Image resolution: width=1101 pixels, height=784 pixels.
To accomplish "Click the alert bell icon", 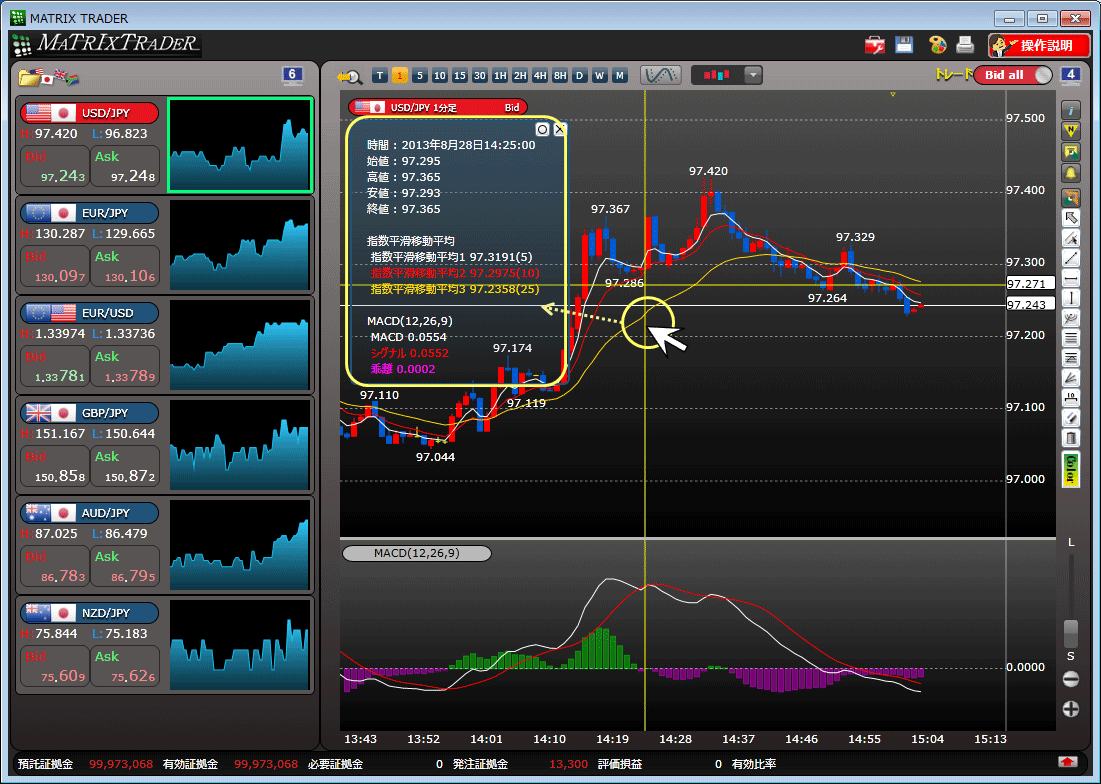I will click(1071, 173).
